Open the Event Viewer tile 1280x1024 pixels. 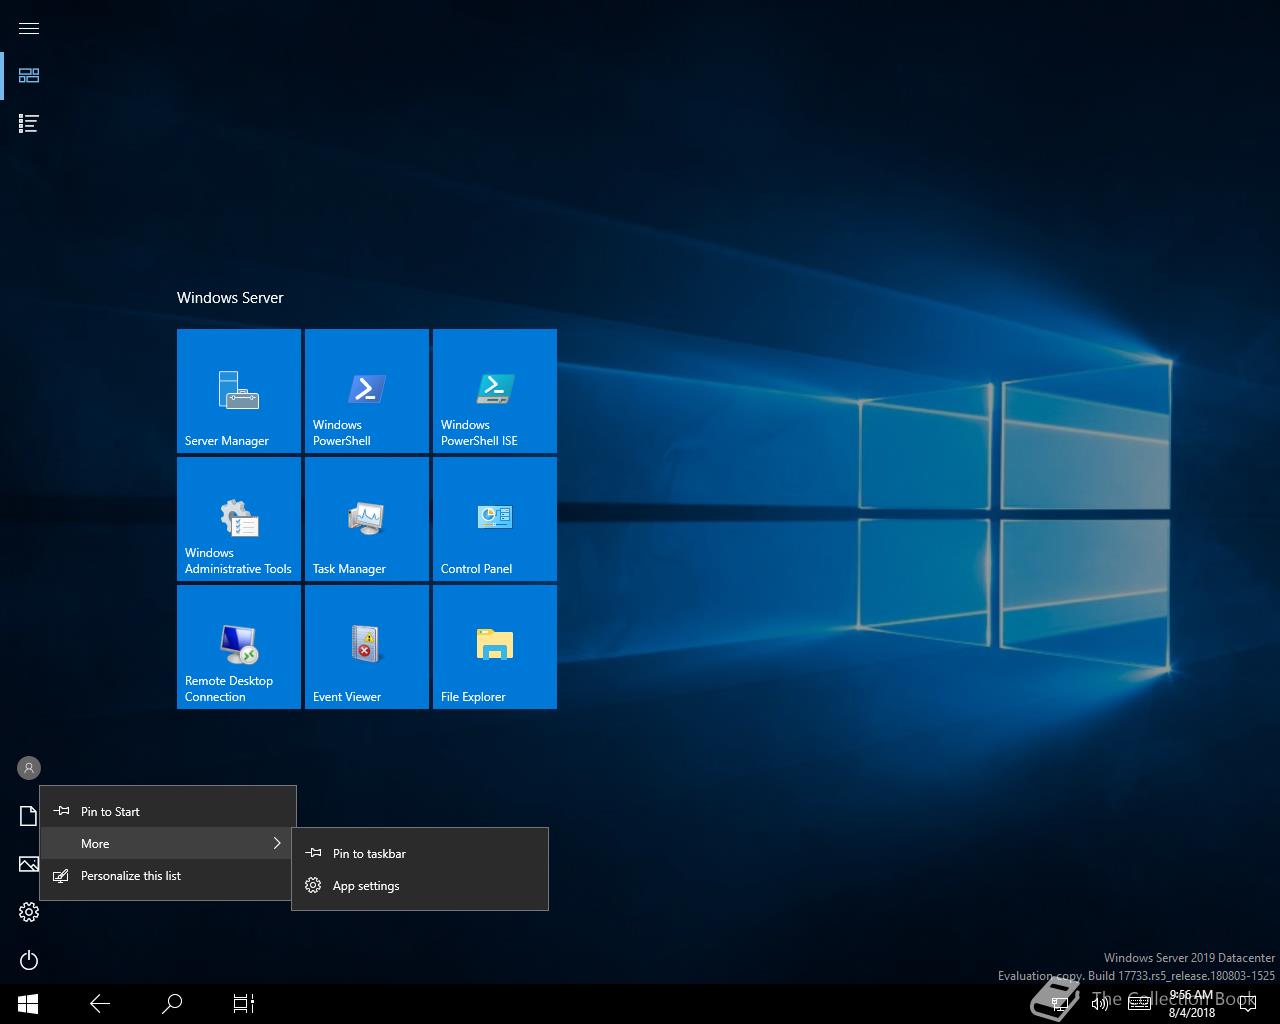coord(367,647)
